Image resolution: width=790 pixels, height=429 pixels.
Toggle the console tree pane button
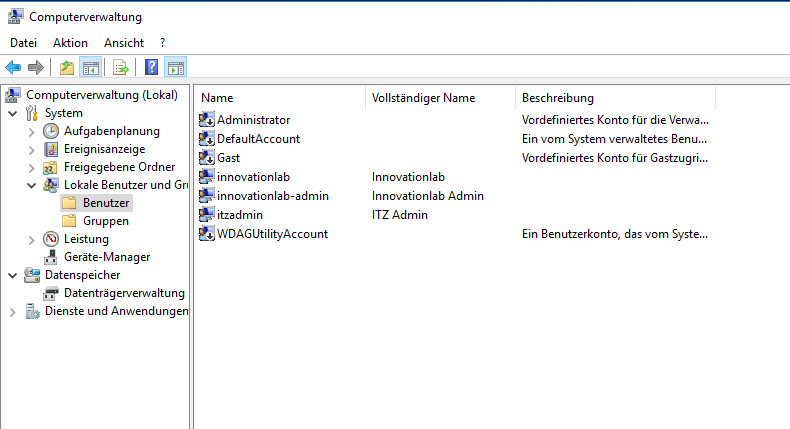pos(90,68)
